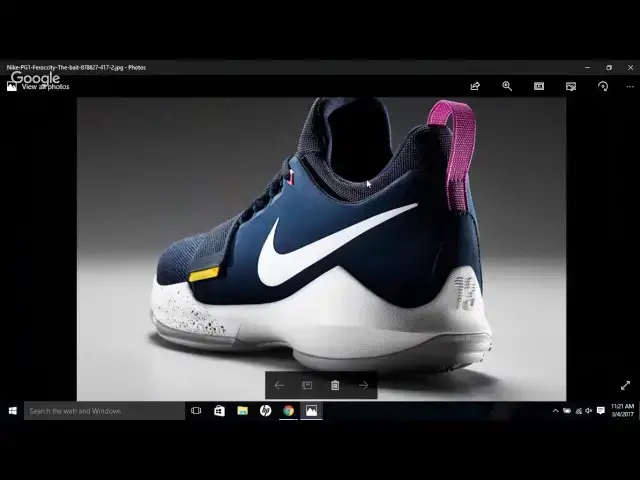
Task: Go to View all photos
Action: click(38, 87)
